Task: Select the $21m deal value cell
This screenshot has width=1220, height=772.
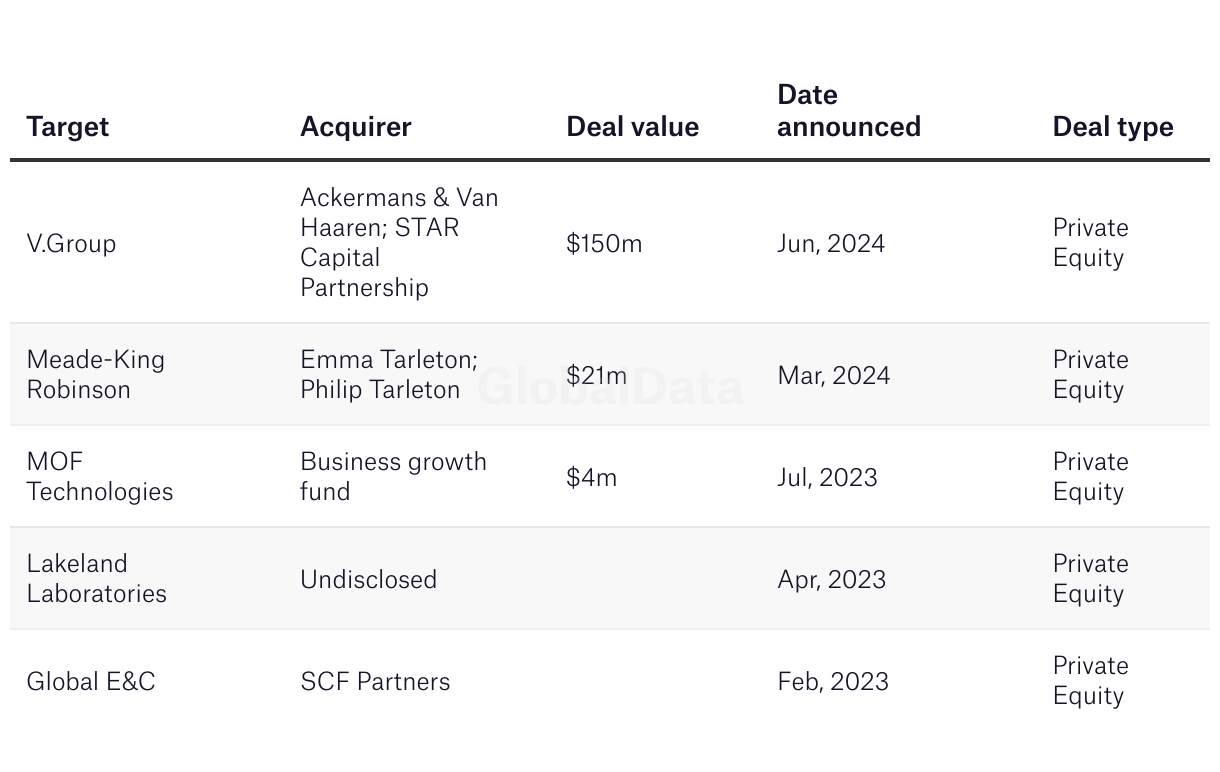Action: point(596,375)
